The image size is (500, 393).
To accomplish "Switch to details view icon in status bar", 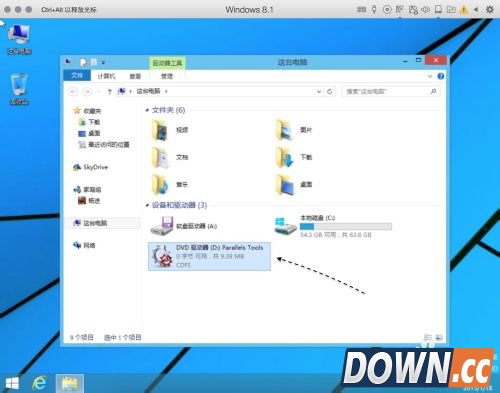I will (428, 338).
